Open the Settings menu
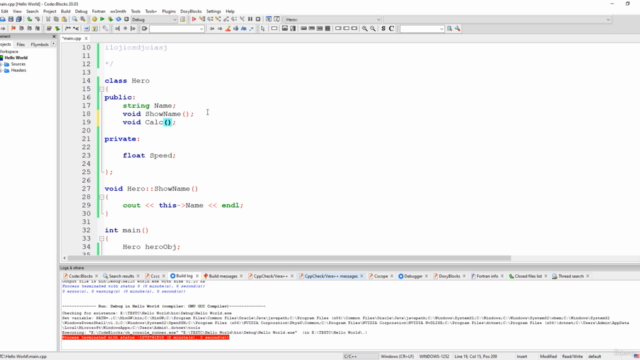Viewport: 640px width, 360px height. [213, 11]
